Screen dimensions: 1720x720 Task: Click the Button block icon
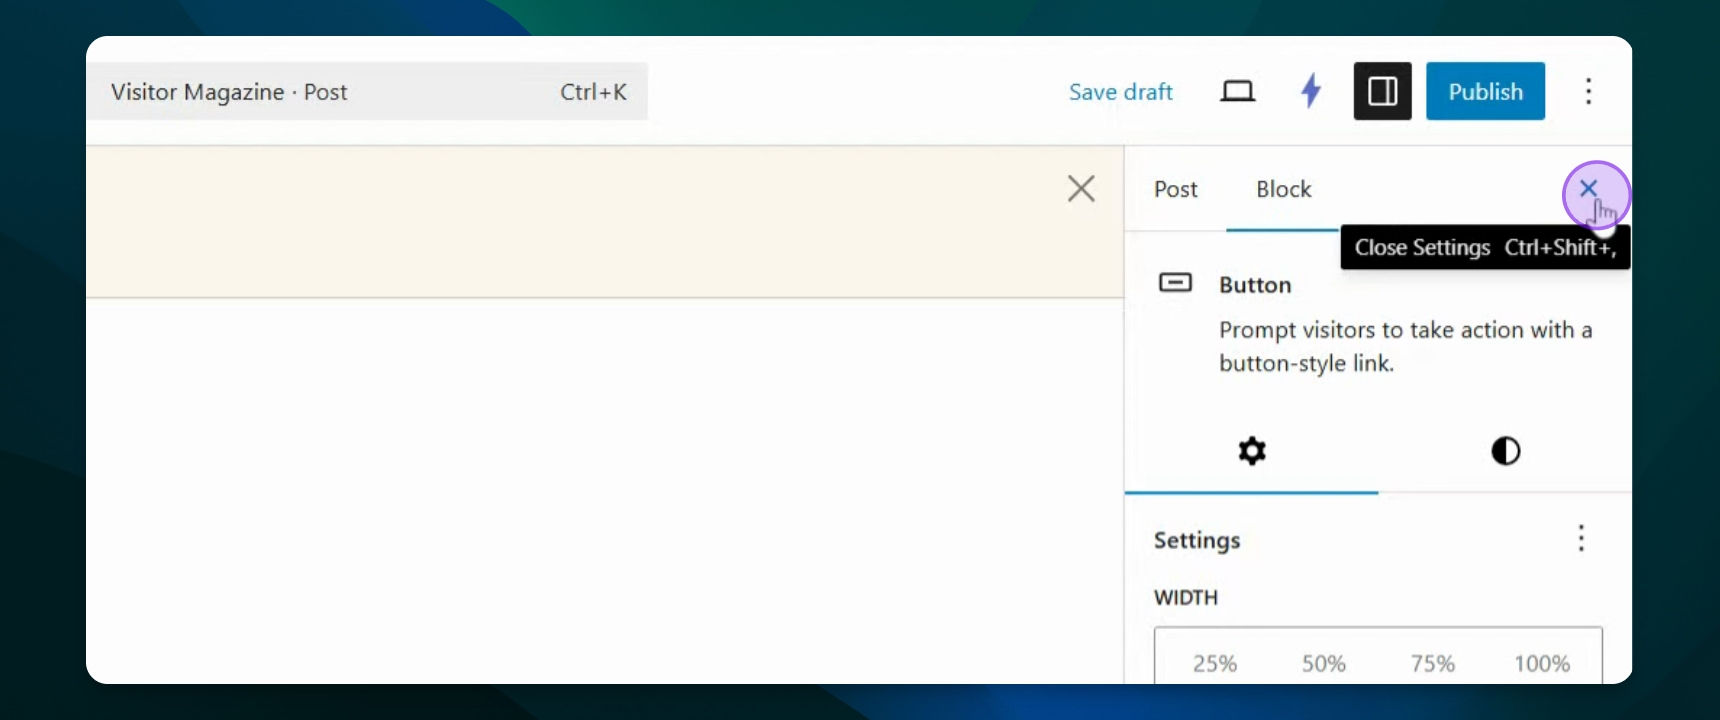pos(1175,283)
